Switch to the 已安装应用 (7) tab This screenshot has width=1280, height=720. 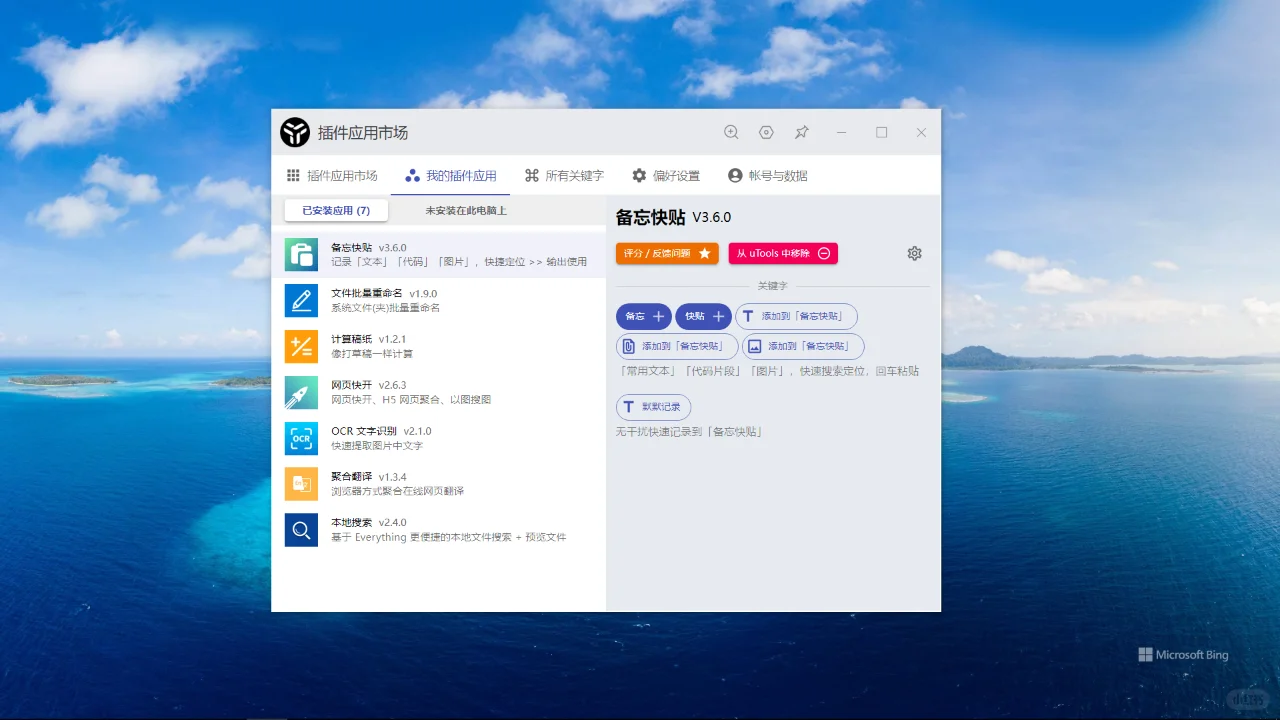pyautogui.click(x=335, y=210)
